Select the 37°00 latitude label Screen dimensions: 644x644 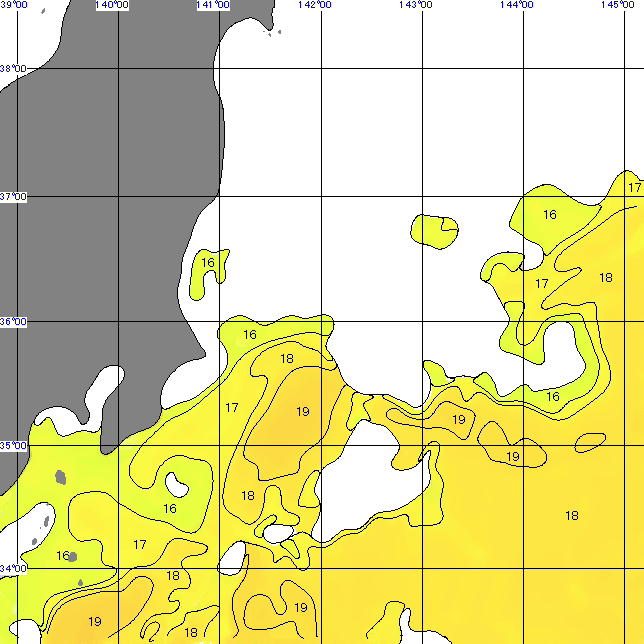(x=13, y=197)
